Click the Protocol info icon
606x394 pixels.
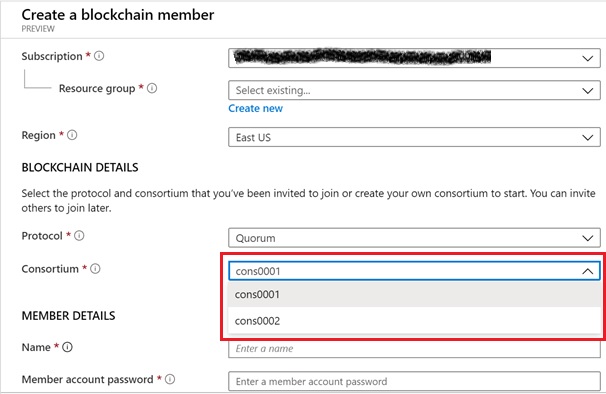point(79,235)
